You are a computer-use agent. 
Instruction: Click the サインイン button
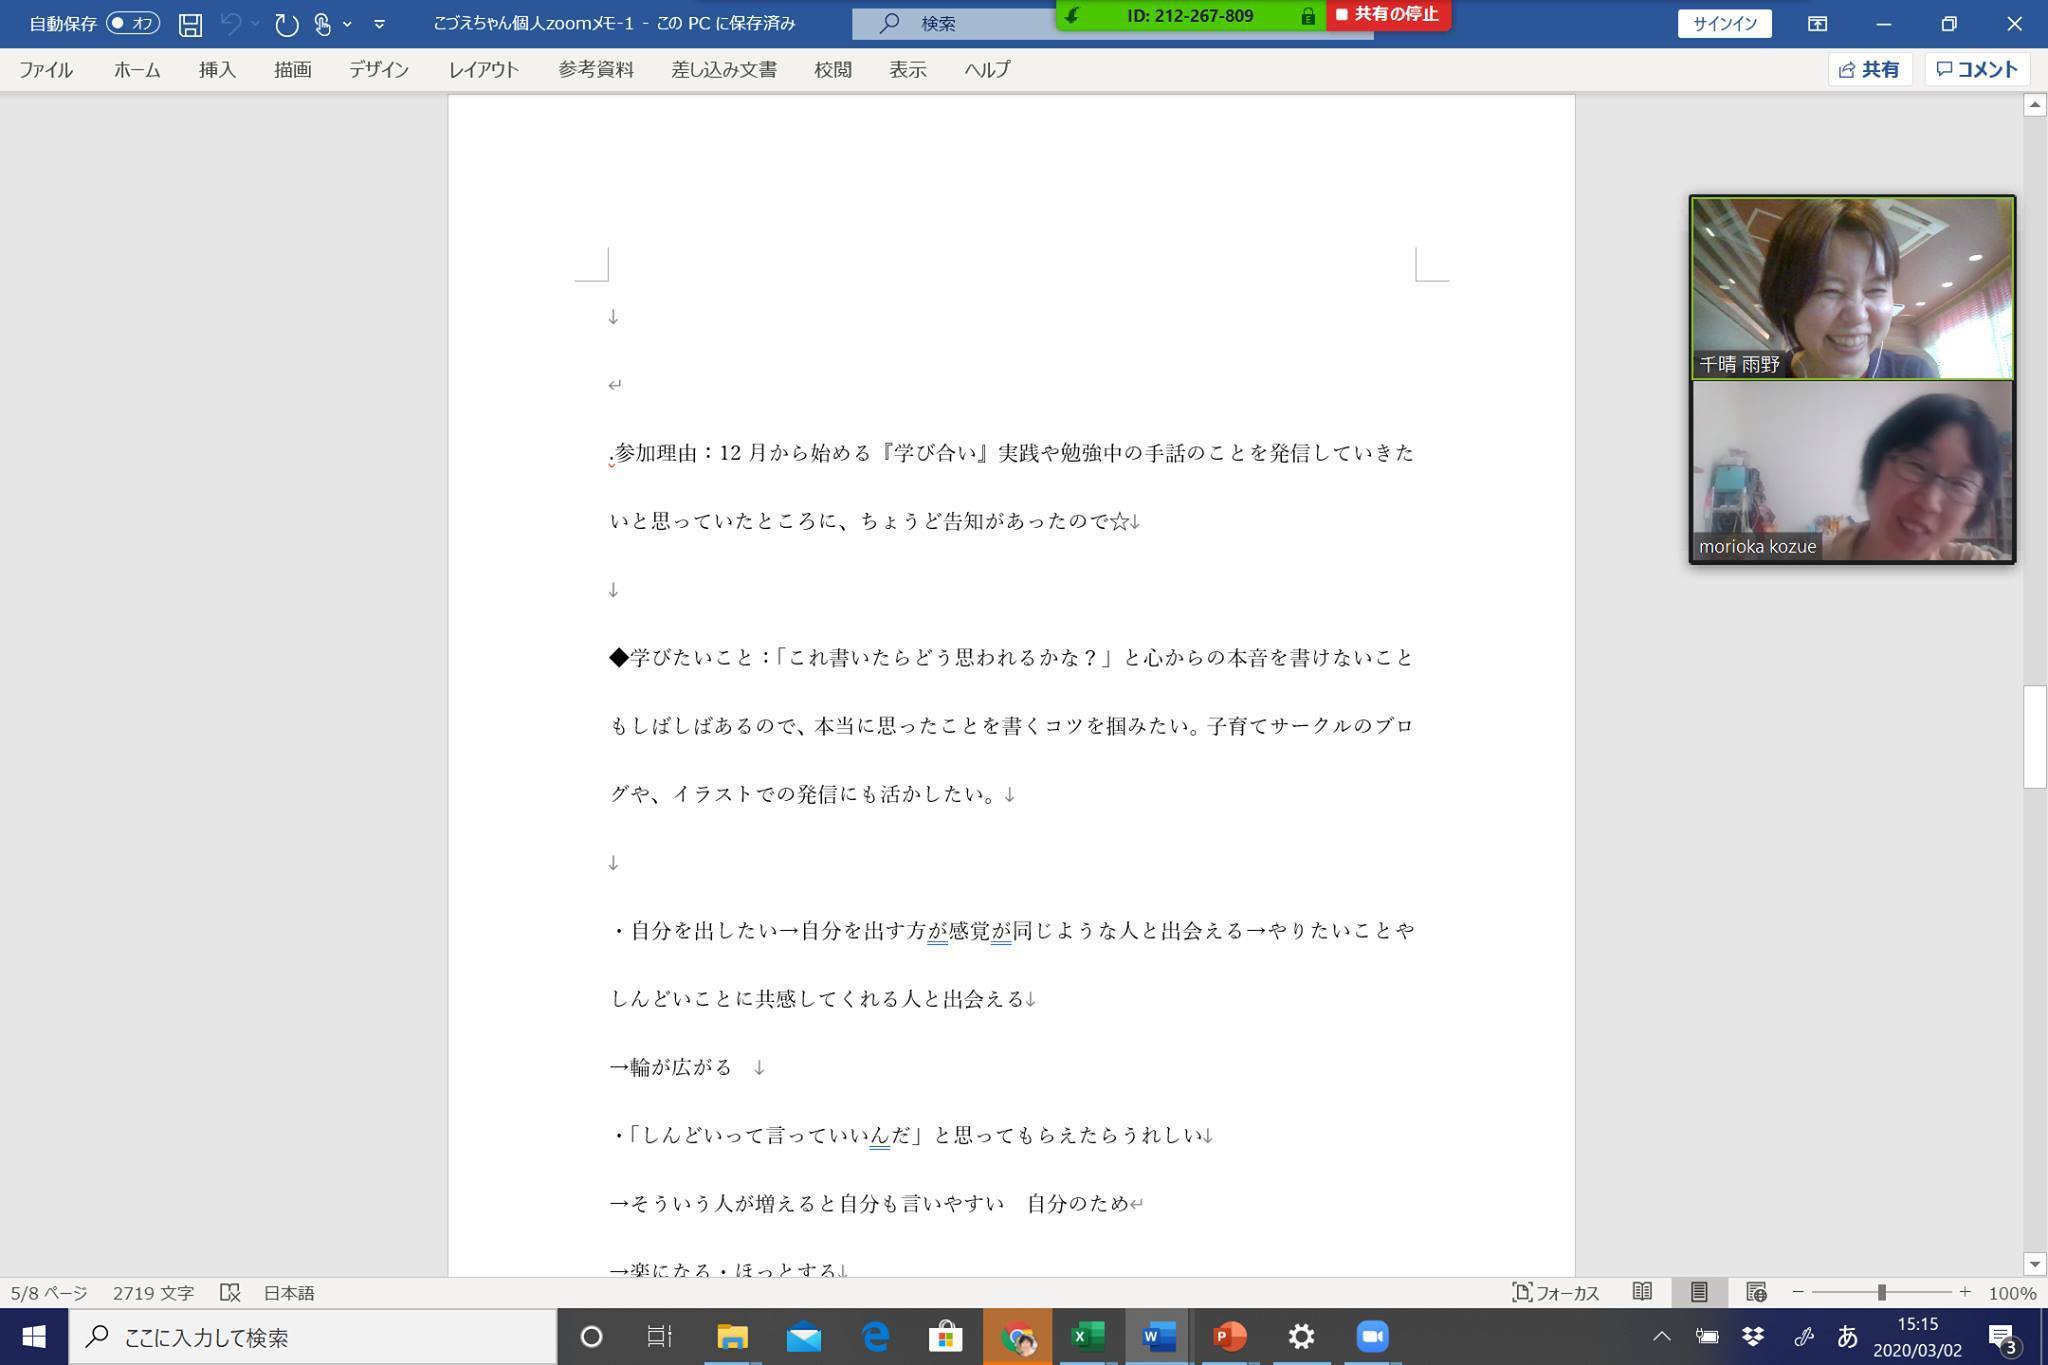[1724, 23]
